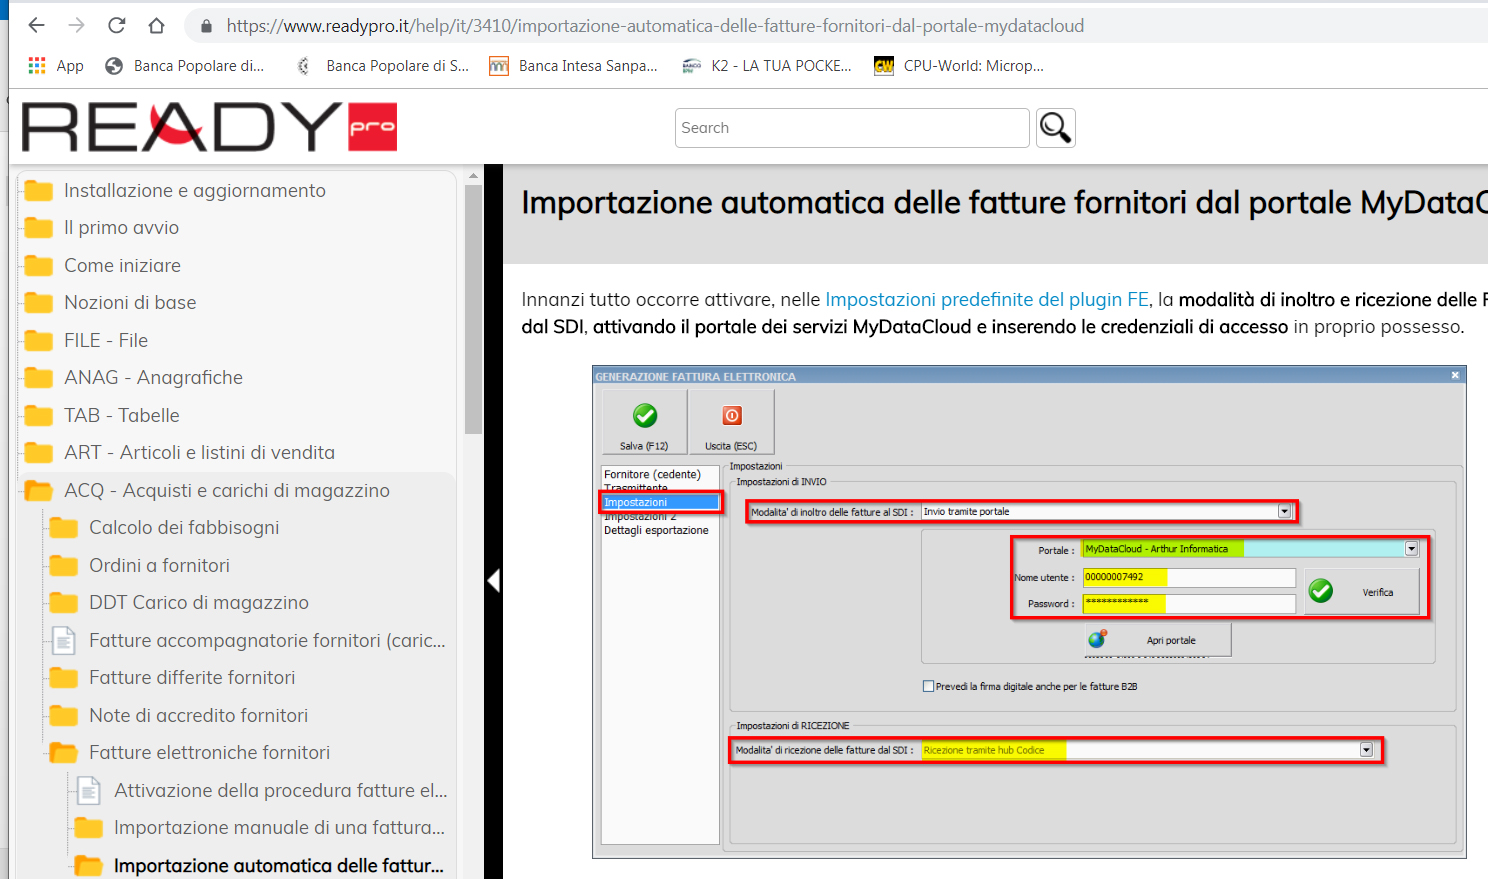Click into the Search field
The image size is (1488, 879).
852,128
